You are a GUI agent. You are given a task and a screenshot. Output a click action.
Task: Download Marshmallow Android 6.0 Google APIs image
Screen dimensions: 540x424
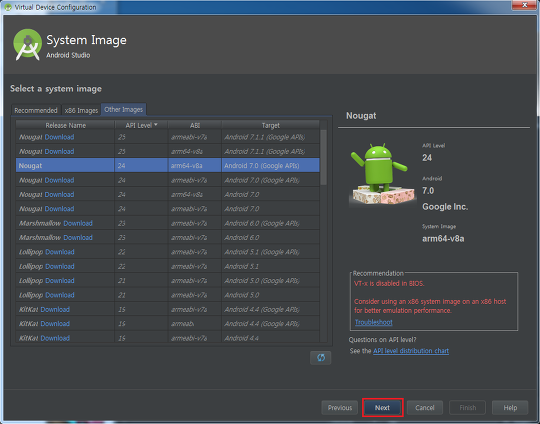pos(78,223)
